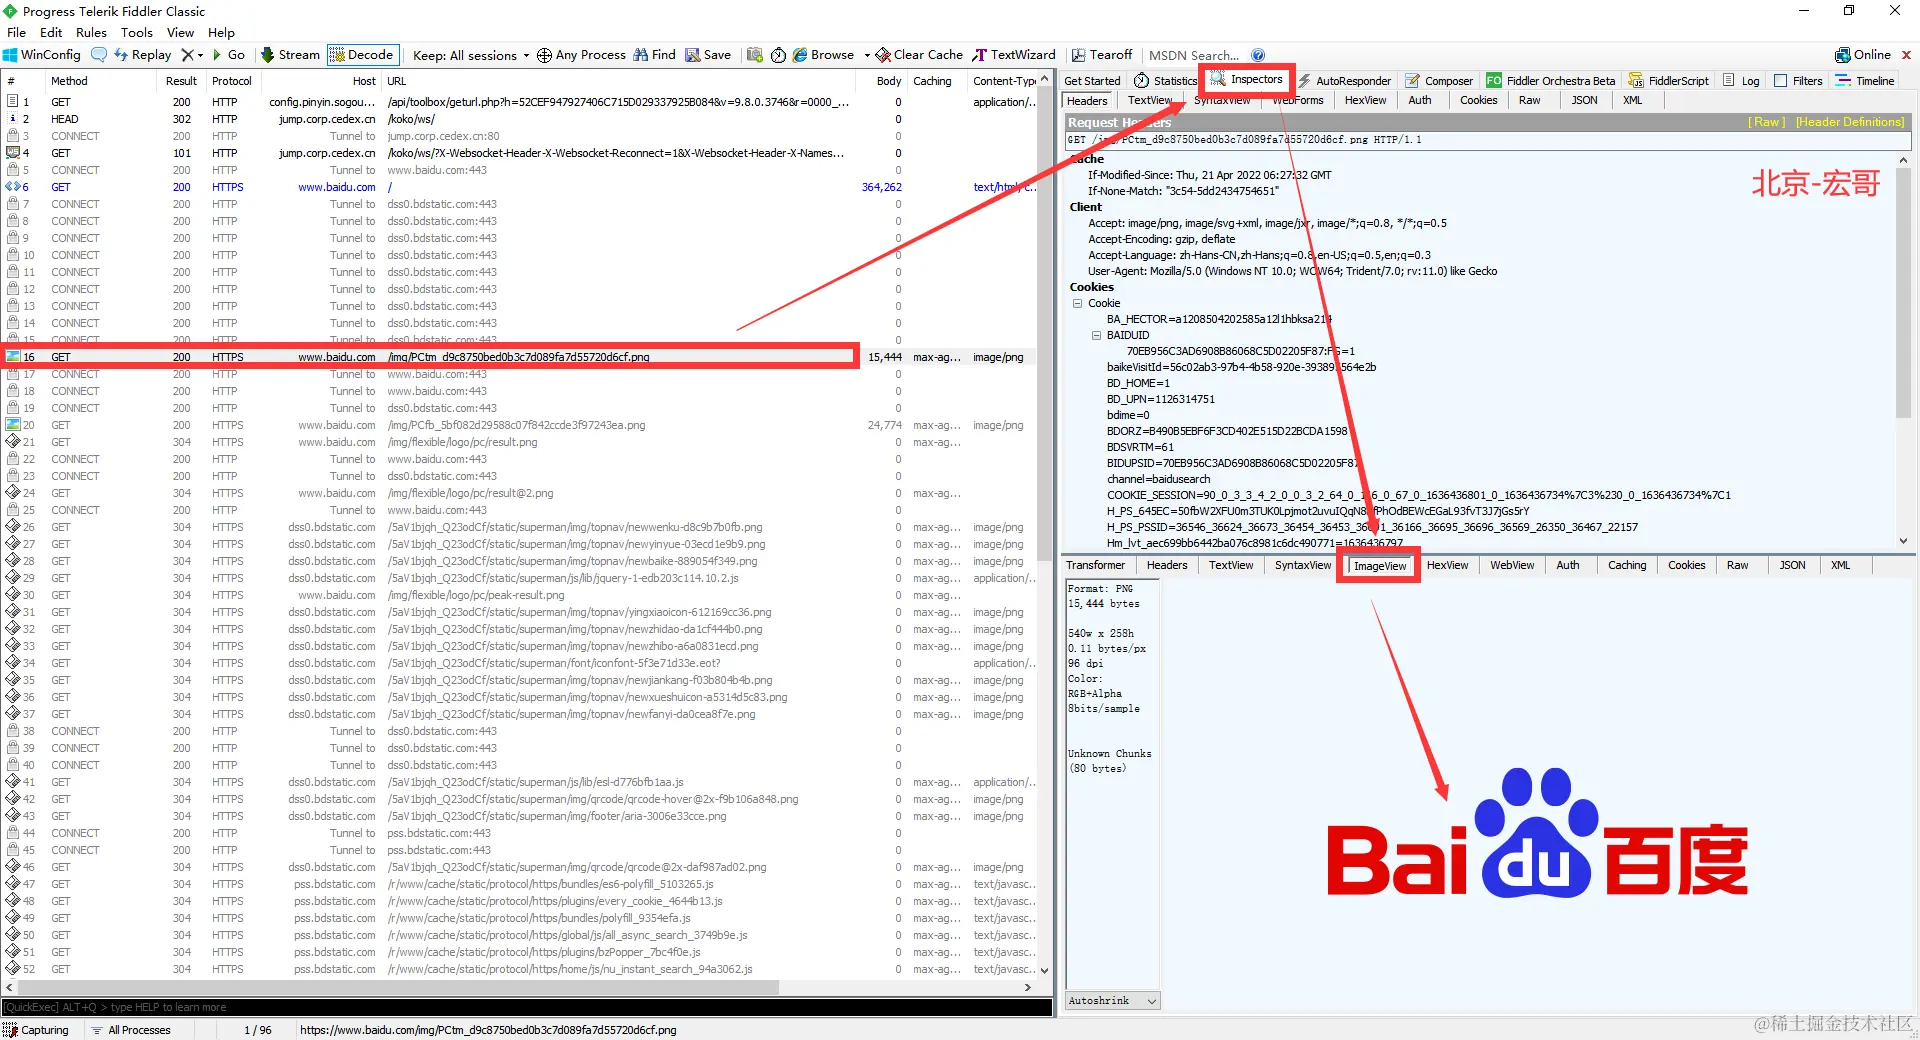Collapse the BAIDUID tree node
This screenshot has width=1920, height=1040.
click(x=1096, y=335)
